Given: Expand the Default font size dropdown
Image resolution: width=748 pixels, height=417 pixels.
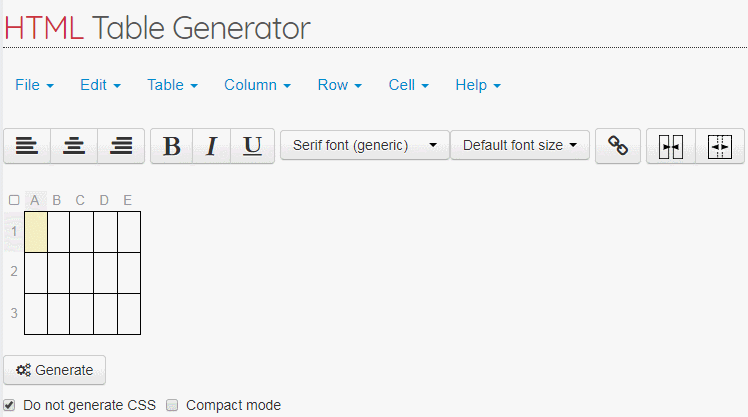Looking at the screenshot, I should (519, 146).
